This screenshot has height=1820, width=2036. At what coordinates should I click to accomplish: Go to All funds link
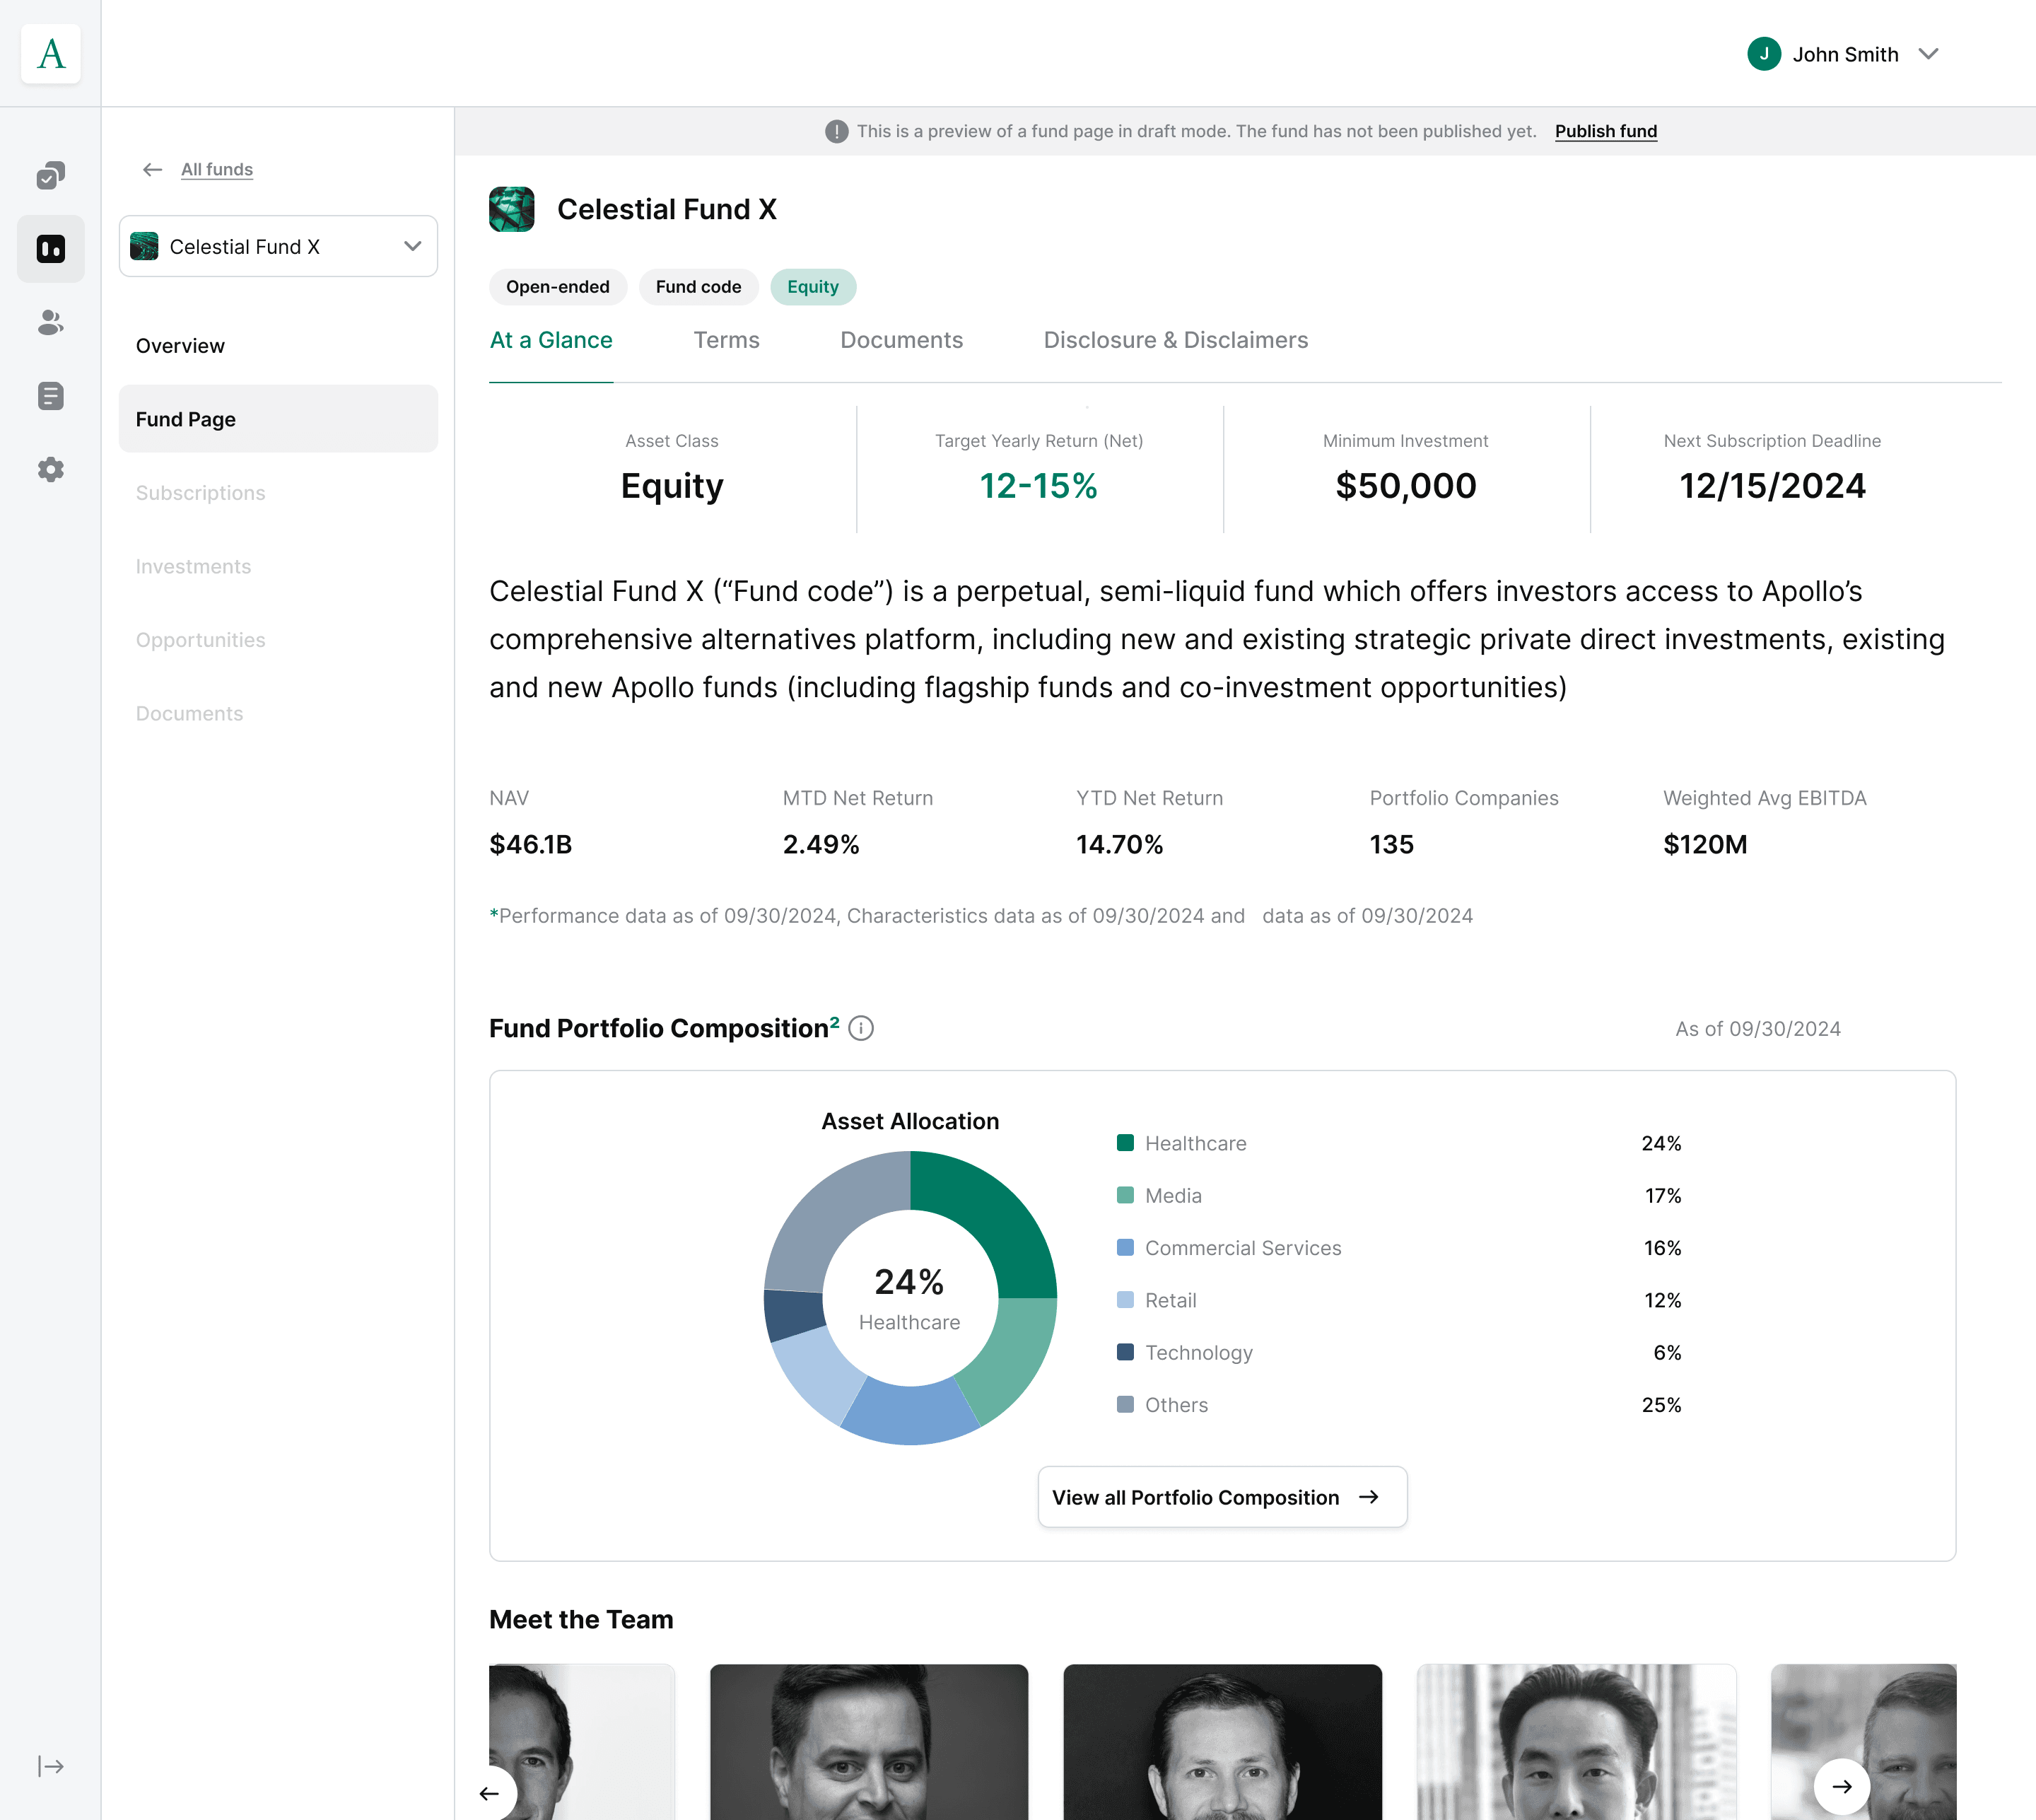click(x=217, y=170)
